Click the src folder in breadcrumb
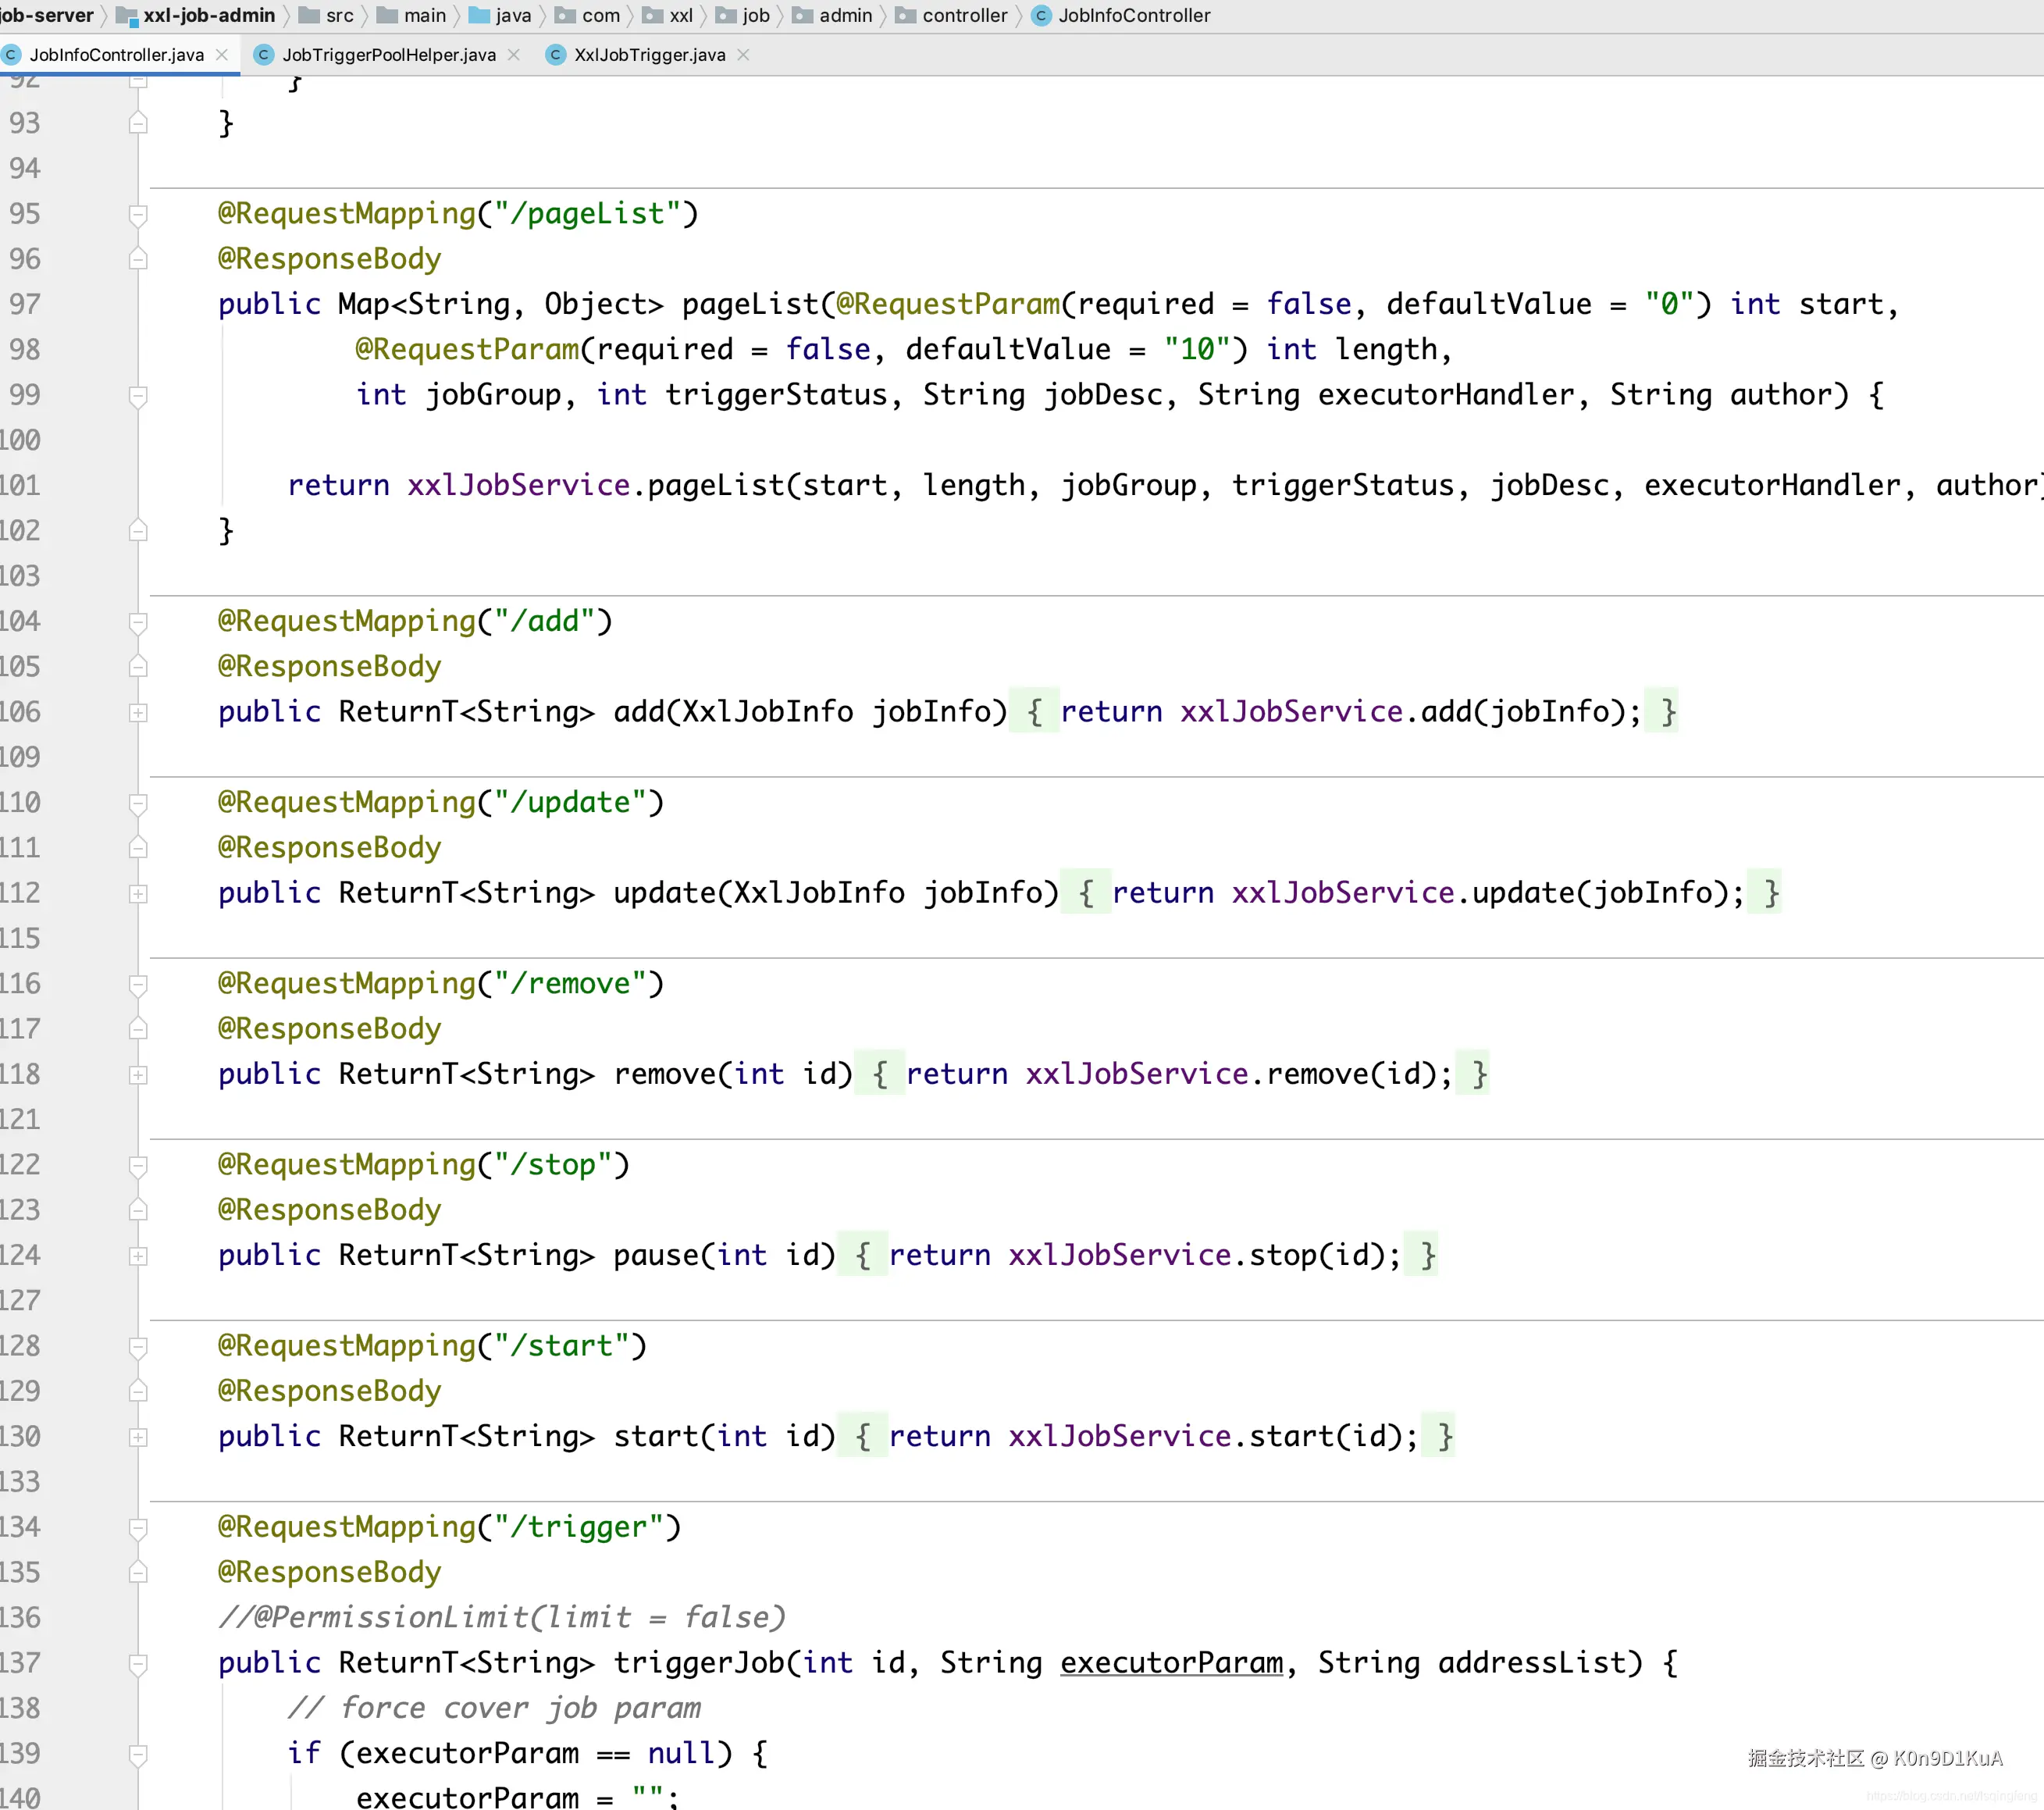The height and width of the screenshot is (1810, 2044). tap(339, 16)
